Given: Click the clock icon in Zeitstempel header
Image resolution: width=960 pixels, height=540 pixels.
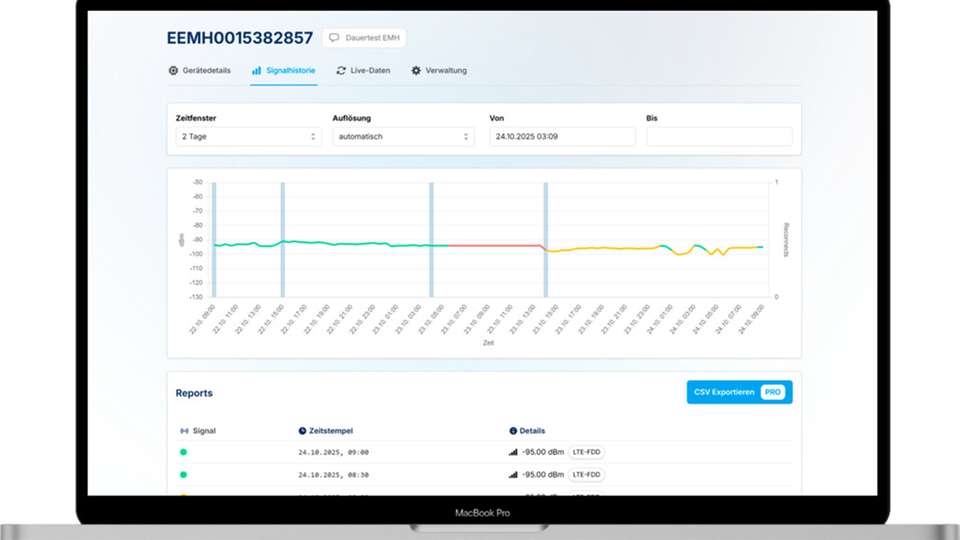Looking at the screenshot, I should tap(302, 431).
